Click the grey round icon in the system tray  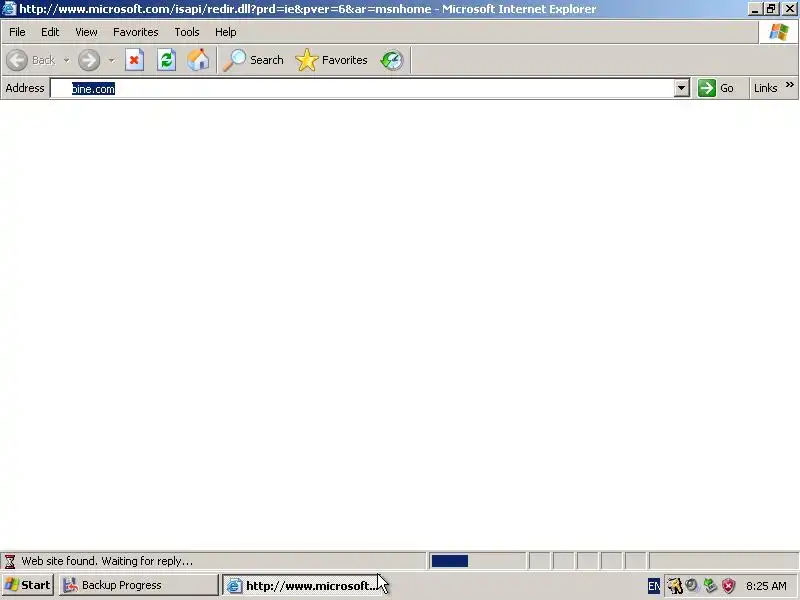click(692, 585)
